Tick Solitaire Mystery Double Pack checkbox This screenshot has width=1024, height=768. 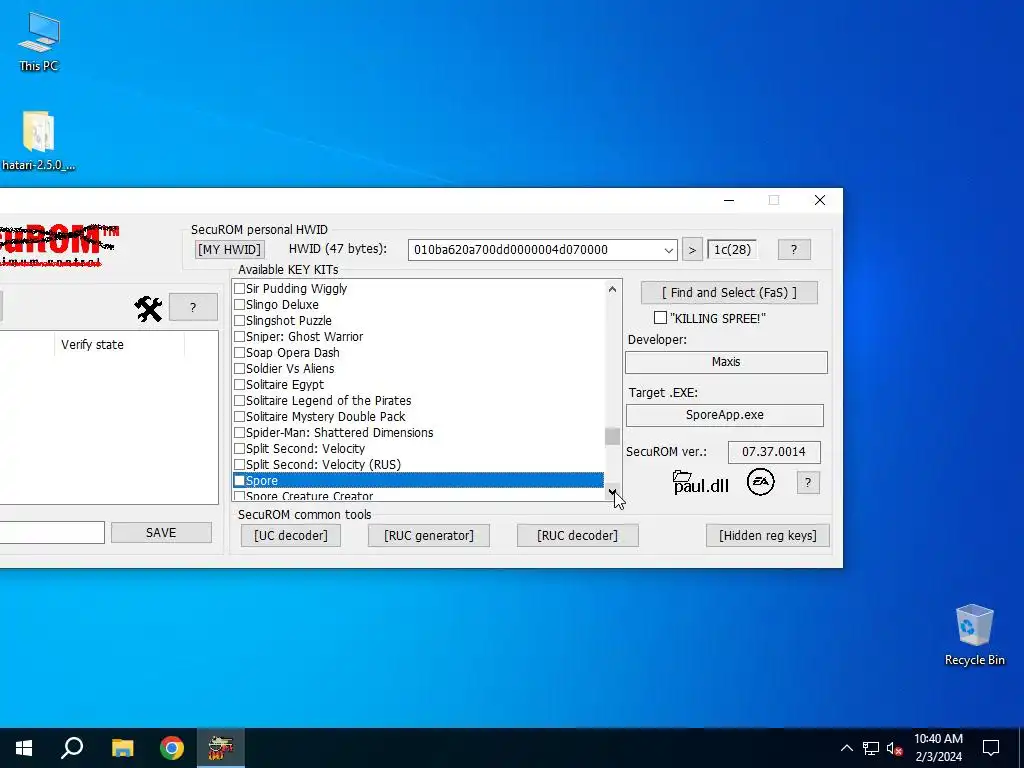coord(239,417)
